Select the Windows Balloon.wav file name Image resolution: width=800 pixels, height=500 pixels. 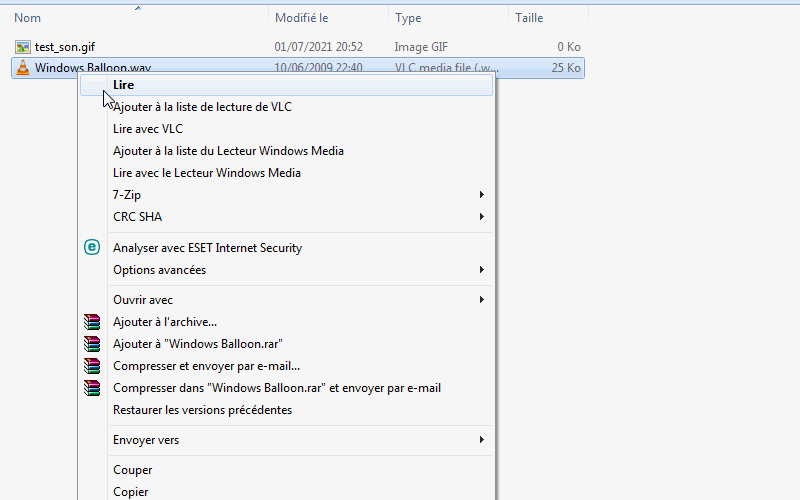pos(93,67)
